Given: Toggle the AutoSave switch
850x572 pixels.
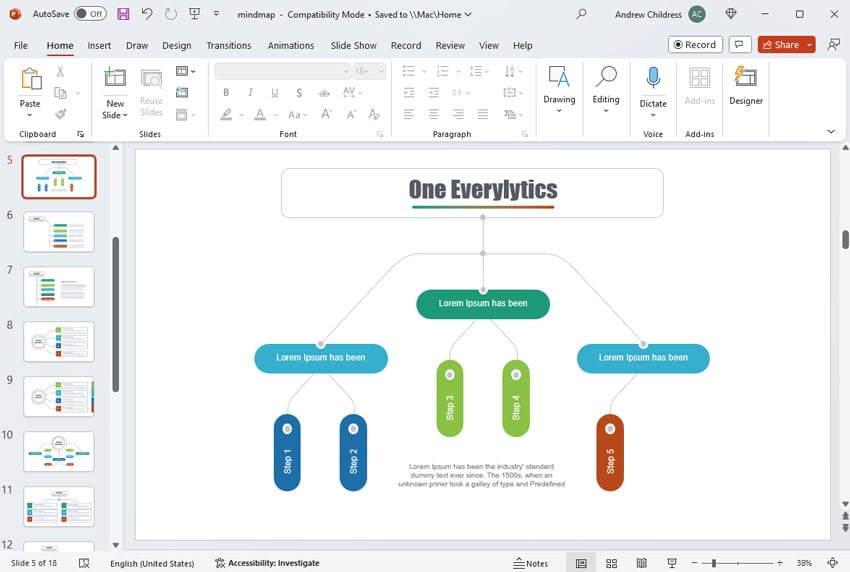Looking at the screenshot, I should pyautogui.click(x=90, y=14).
